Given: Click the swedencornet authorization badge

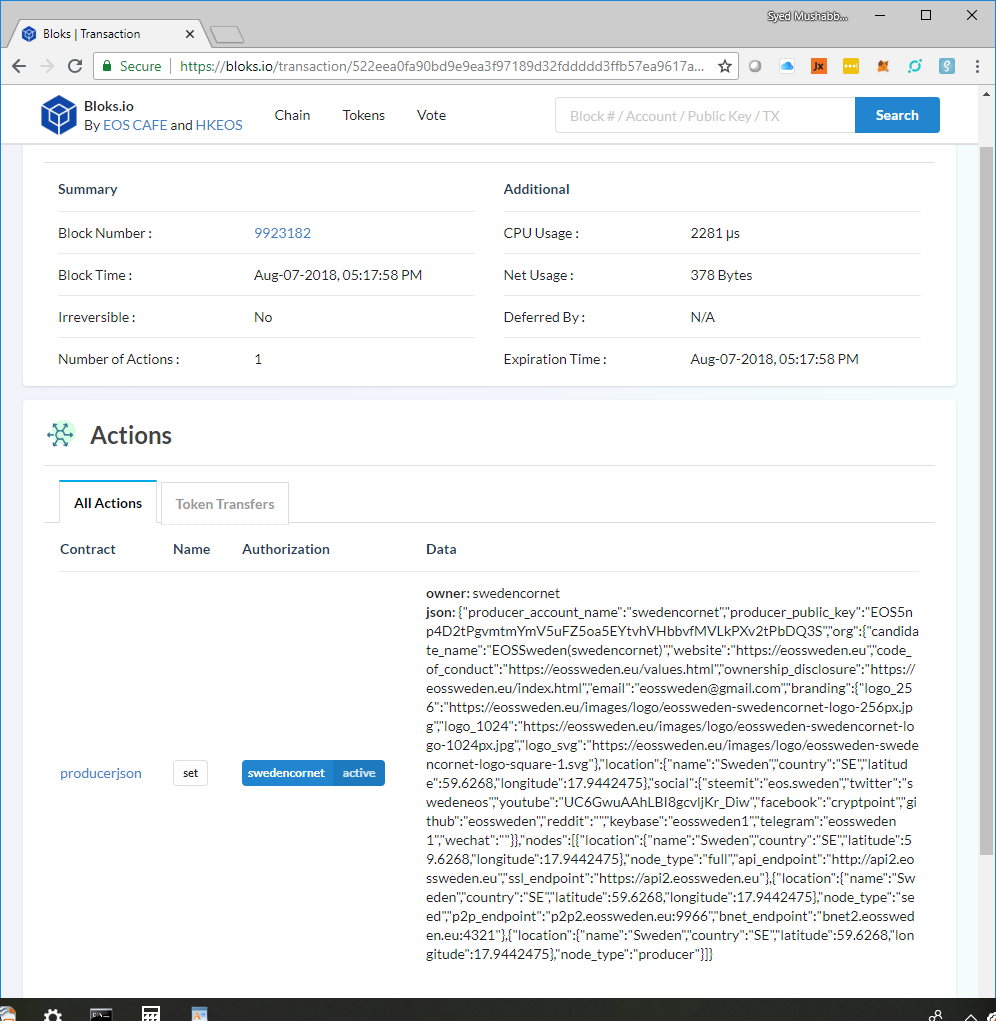Looking at the screenshot, I should (x=286, y=773).
